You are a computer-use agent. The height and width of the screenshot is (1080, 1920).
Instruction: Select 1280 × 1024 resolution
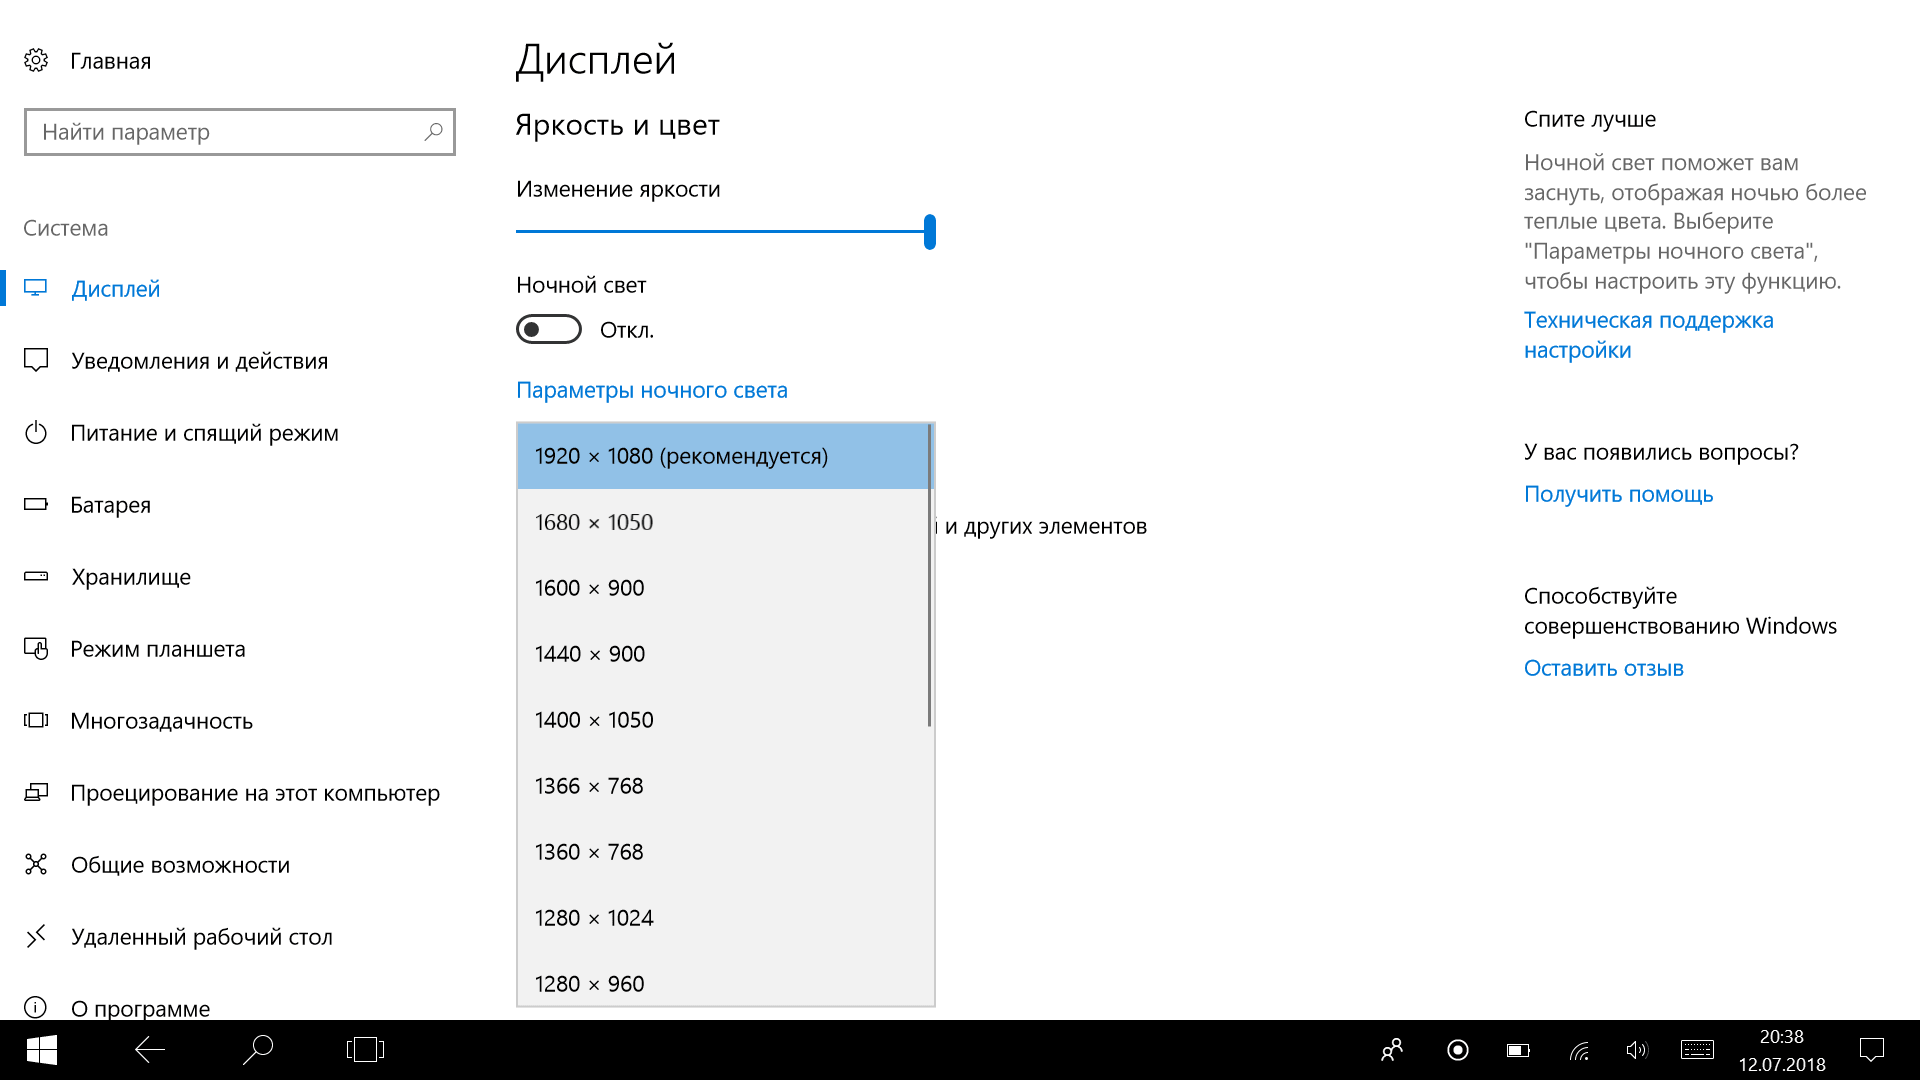(594, 918)
